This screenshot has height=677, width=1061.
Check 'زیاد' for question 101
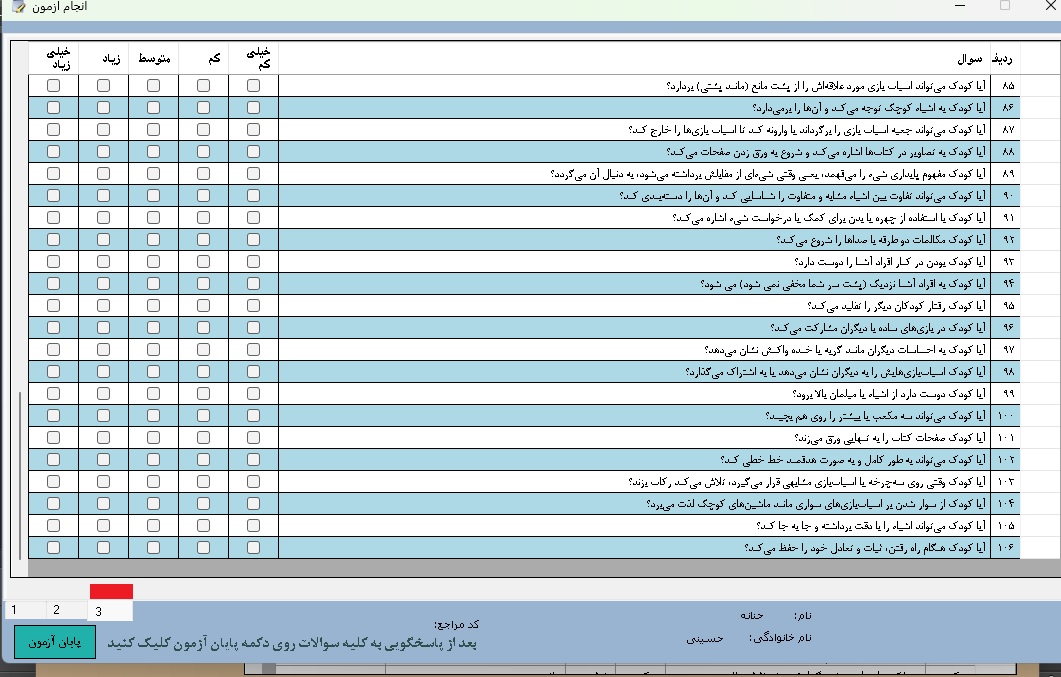104,438
